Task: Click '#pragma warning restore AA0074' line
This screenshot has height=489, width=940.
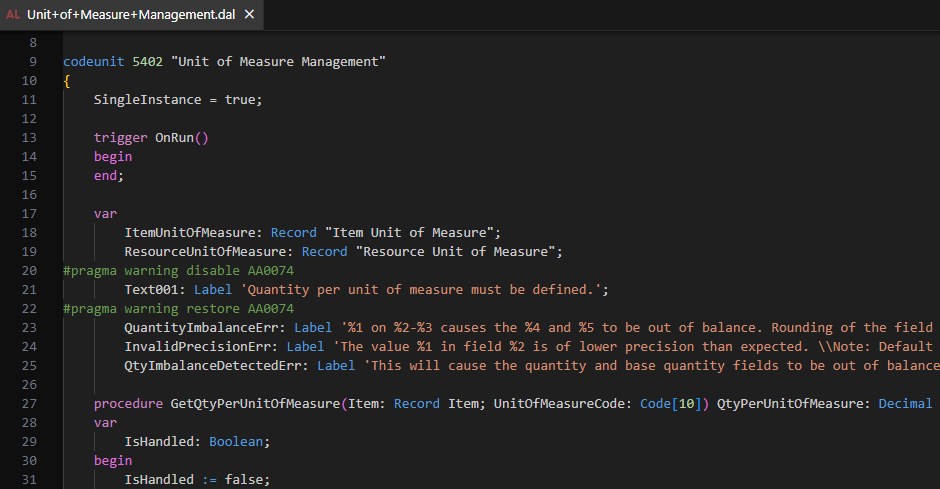Action: [179, 309]
